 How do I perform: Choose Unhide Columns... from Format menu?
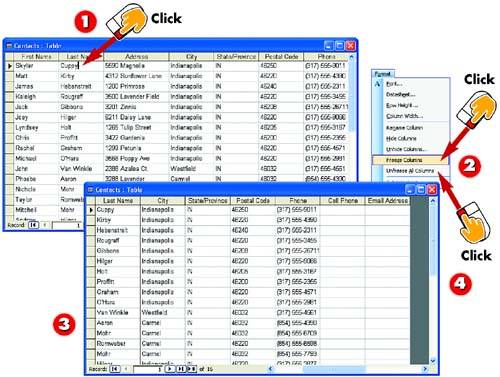[406, 149]
